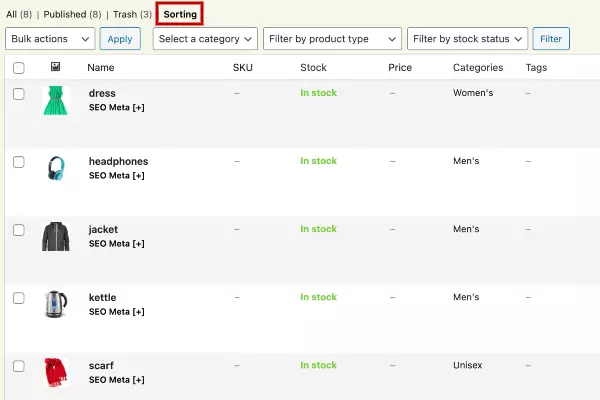Open the Filter by stock status dropdown
This screenshot has height=400, width=600.
click(x=467, y=39)
